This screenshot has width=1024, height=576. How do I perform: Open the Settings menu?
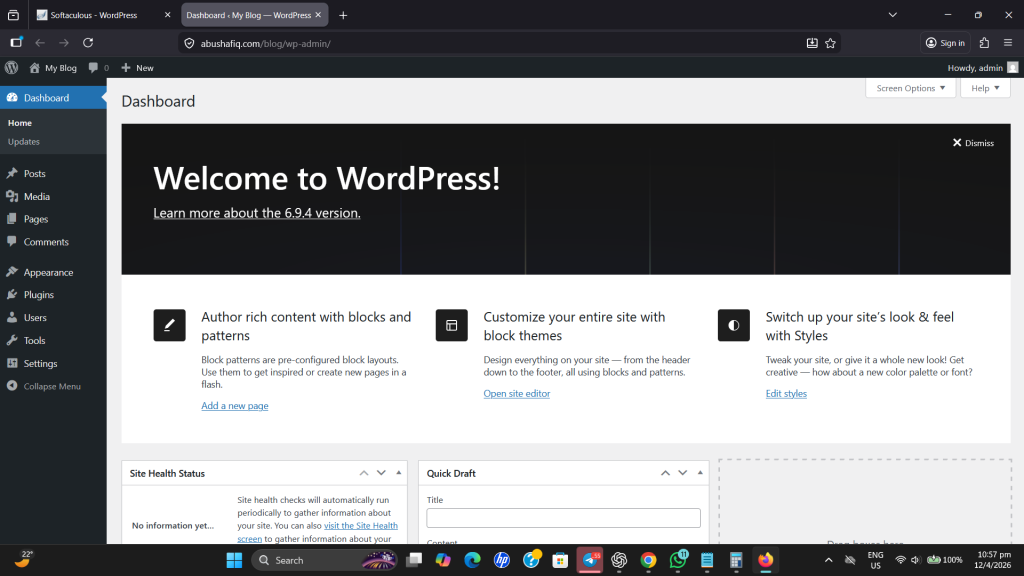coord(53,364)
